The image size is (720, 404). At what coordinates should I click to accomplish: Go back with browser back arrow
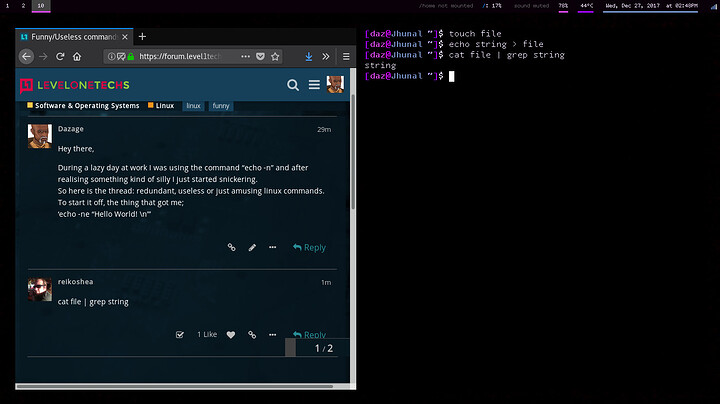pyautogui.click(x=27, y=56)
